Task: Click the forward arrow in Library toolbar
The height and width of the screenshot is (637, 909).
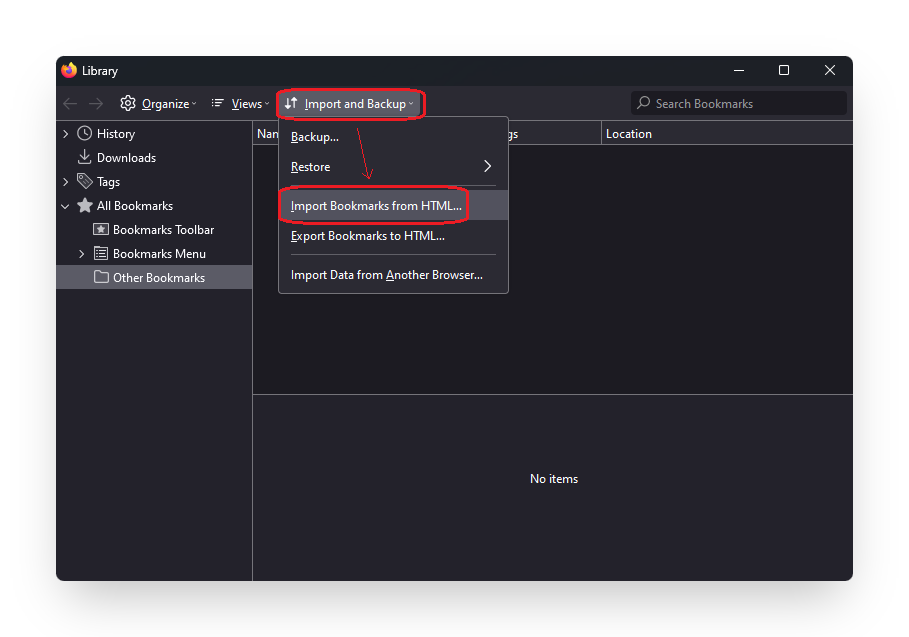Action: 96,103
